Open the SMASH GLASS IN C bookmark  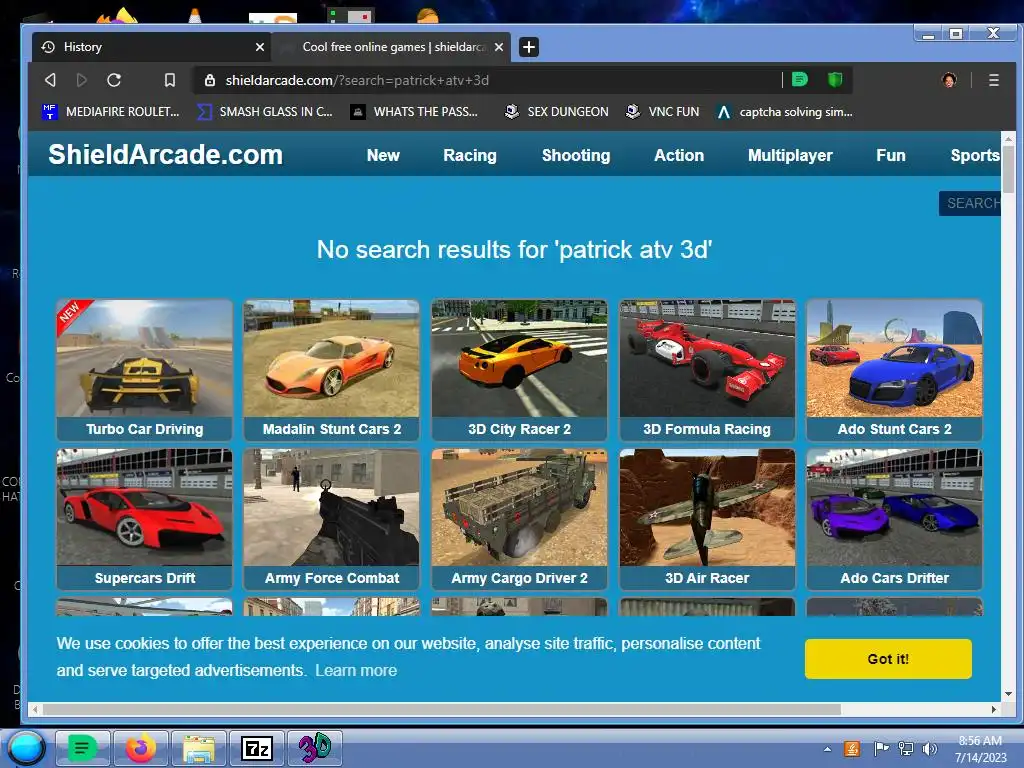[265, 112]
